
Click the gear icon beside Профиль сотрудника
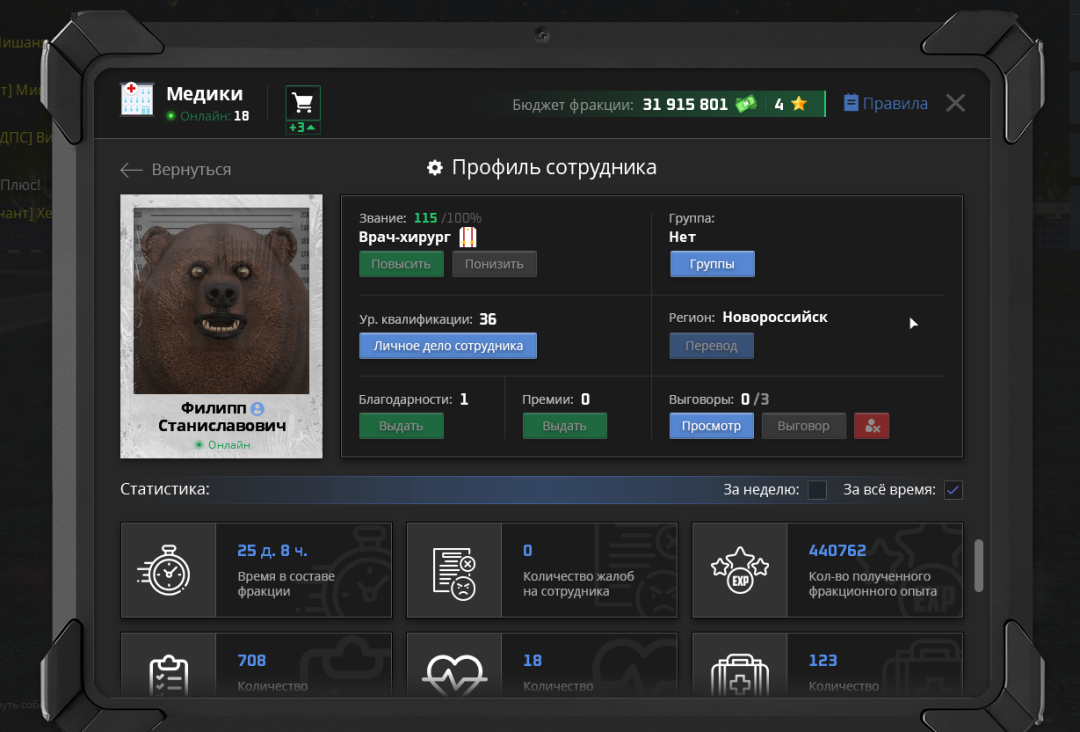tap(435, 167)
